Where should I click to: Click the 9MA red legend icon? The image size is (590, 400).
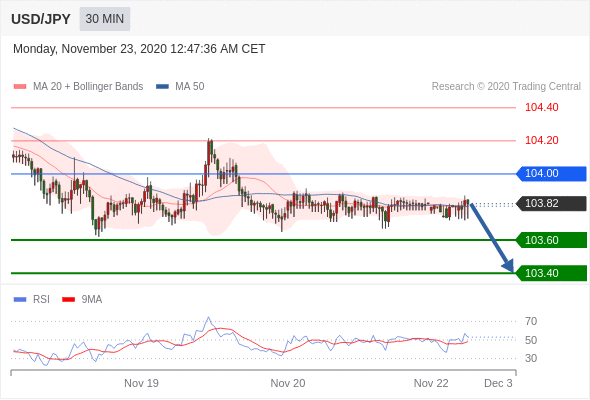68,300
